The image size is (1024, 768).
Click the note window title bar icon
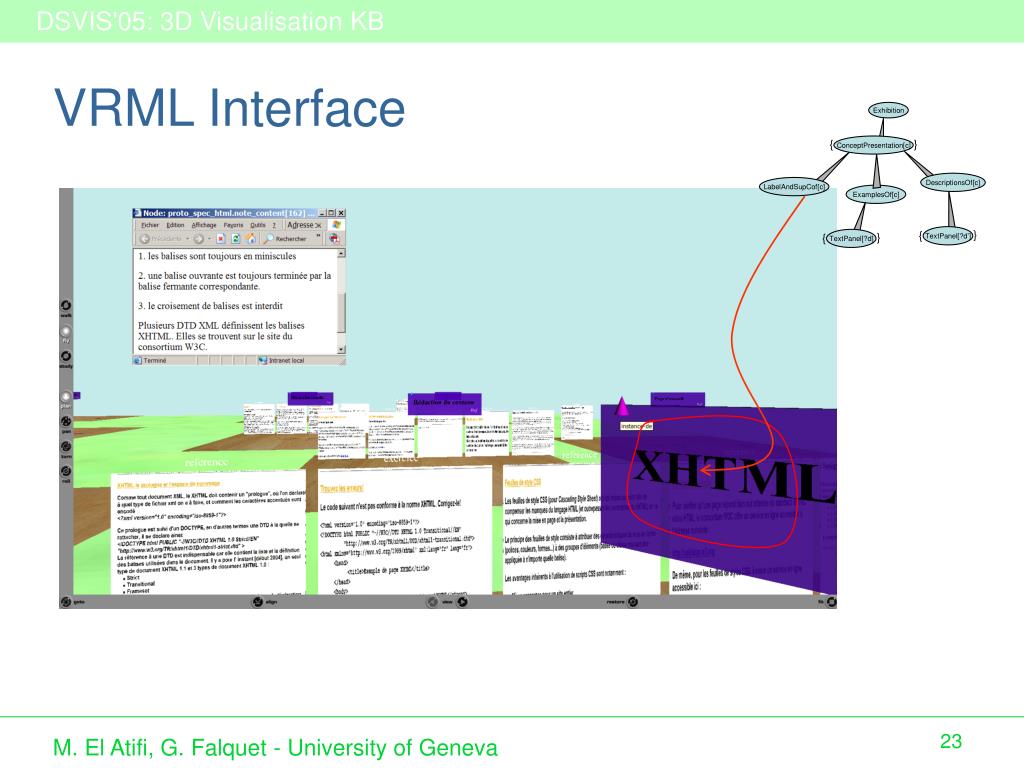[137, 213]
